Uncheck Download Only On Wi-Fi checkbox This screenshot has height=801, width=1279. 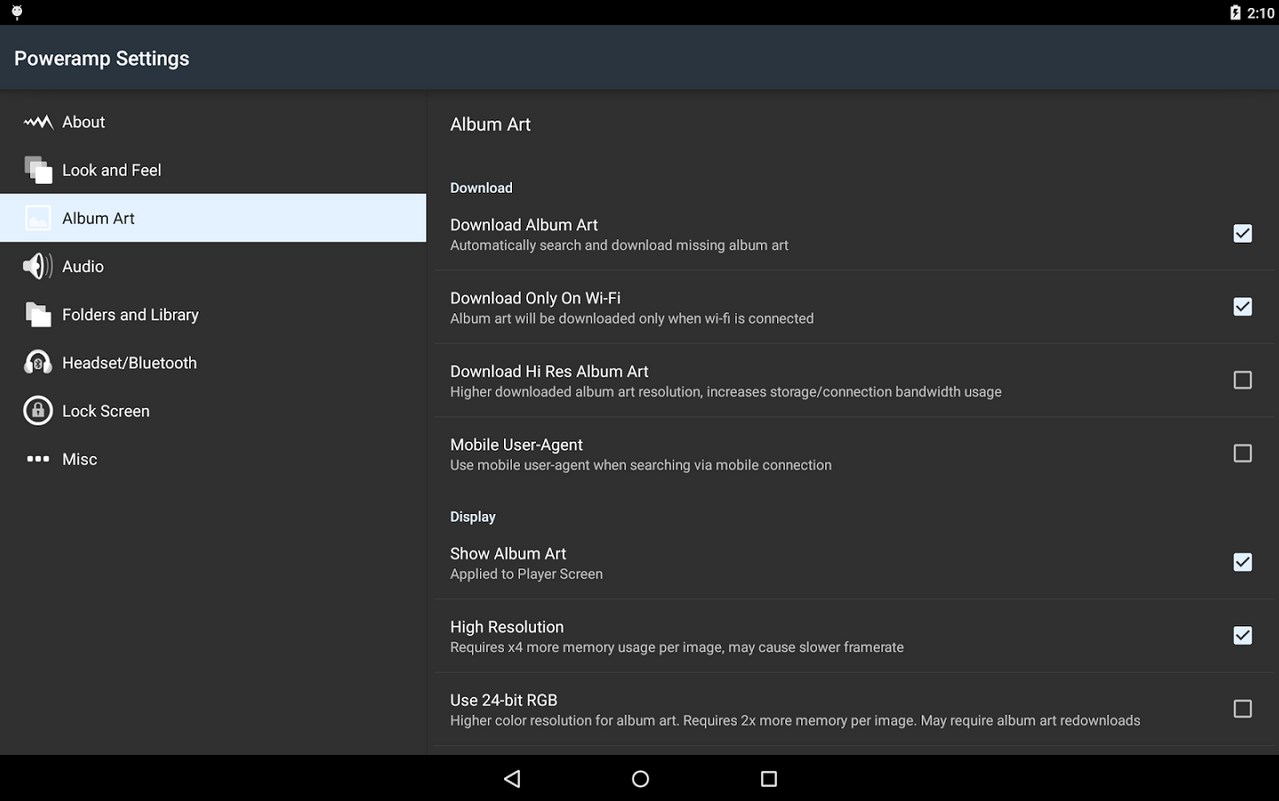[1242, 307]
